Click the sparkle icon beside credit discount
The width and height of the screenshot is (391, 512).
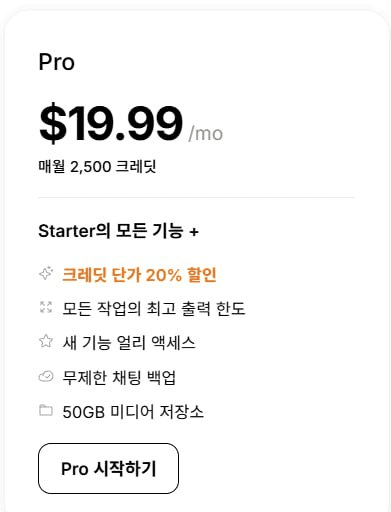46,274
